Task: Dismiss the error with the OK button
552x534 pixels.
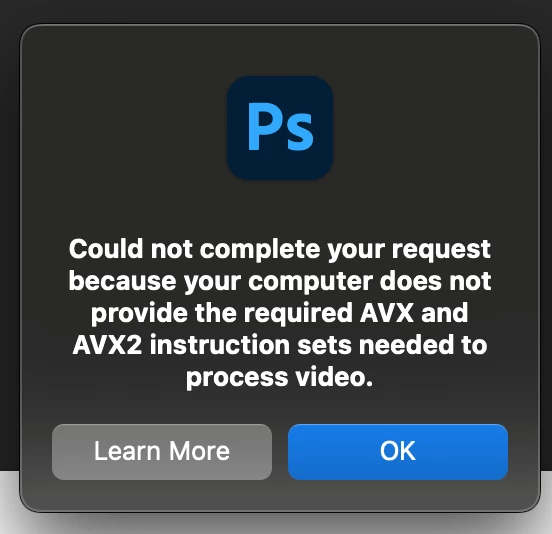Action: (398, 452)
